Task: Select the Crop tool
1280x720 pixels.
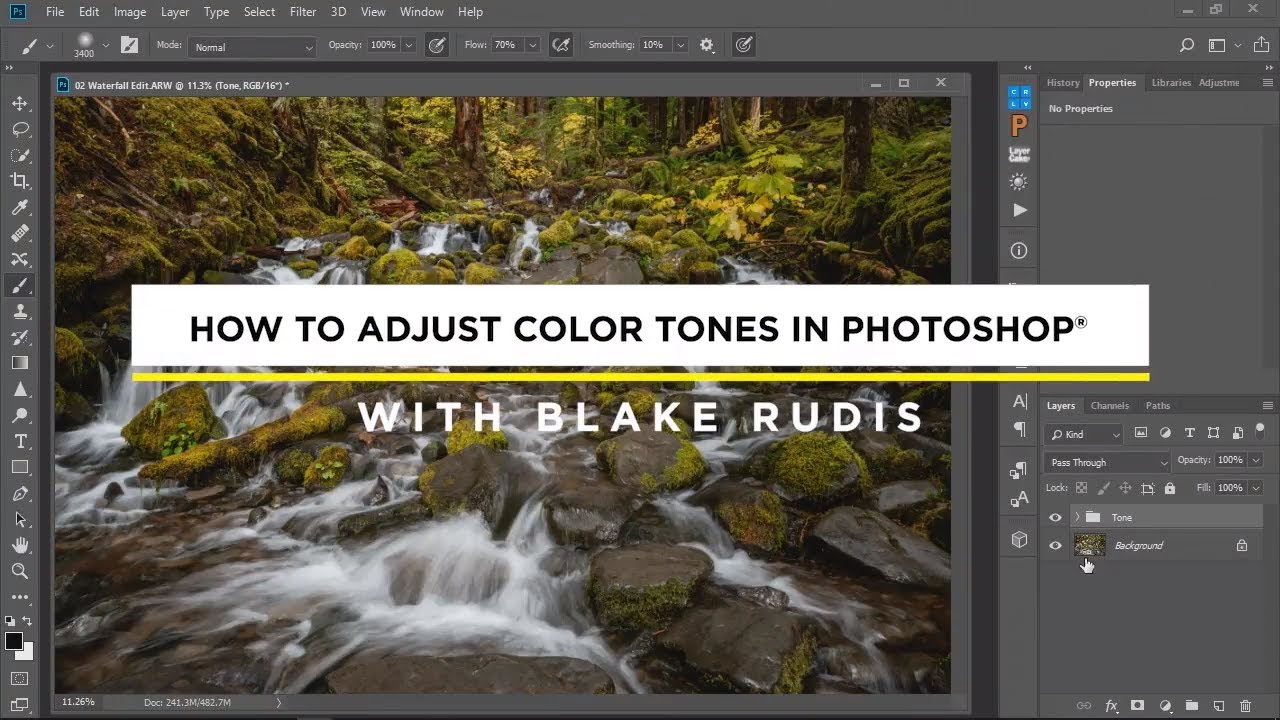Action: click(19, 181)
